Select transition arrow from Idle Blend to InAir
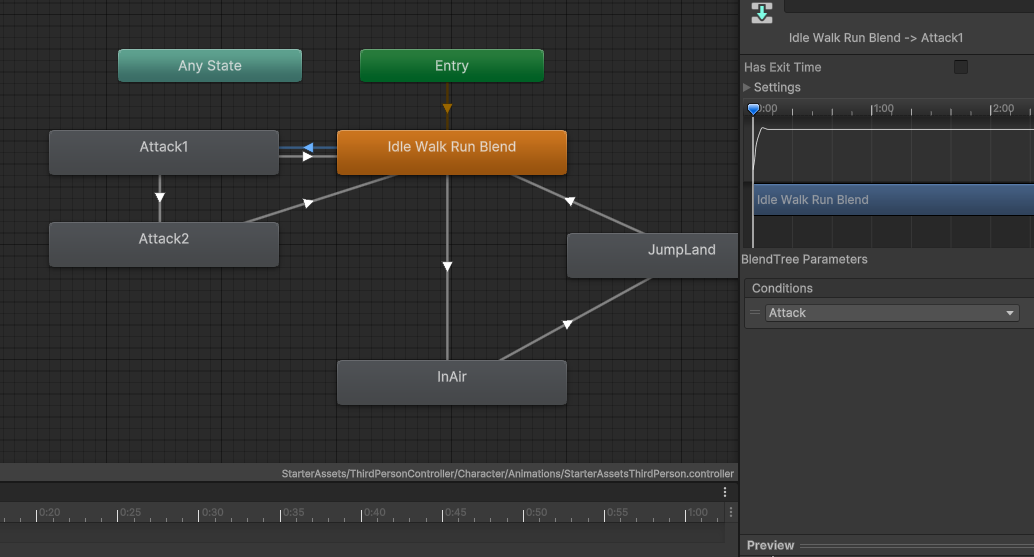This screenshot has height=557, width=1034. 448,266
